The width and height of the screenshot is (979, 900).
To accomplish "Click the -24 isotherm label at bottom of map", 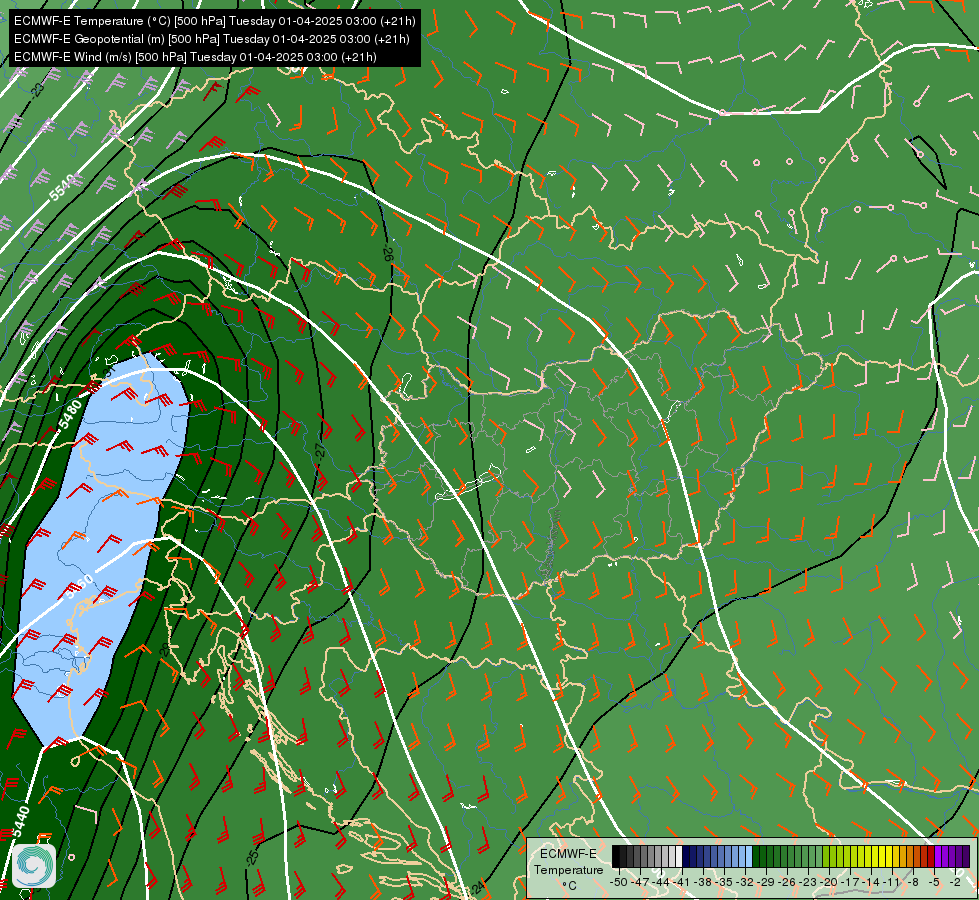I will pos(476,888).
